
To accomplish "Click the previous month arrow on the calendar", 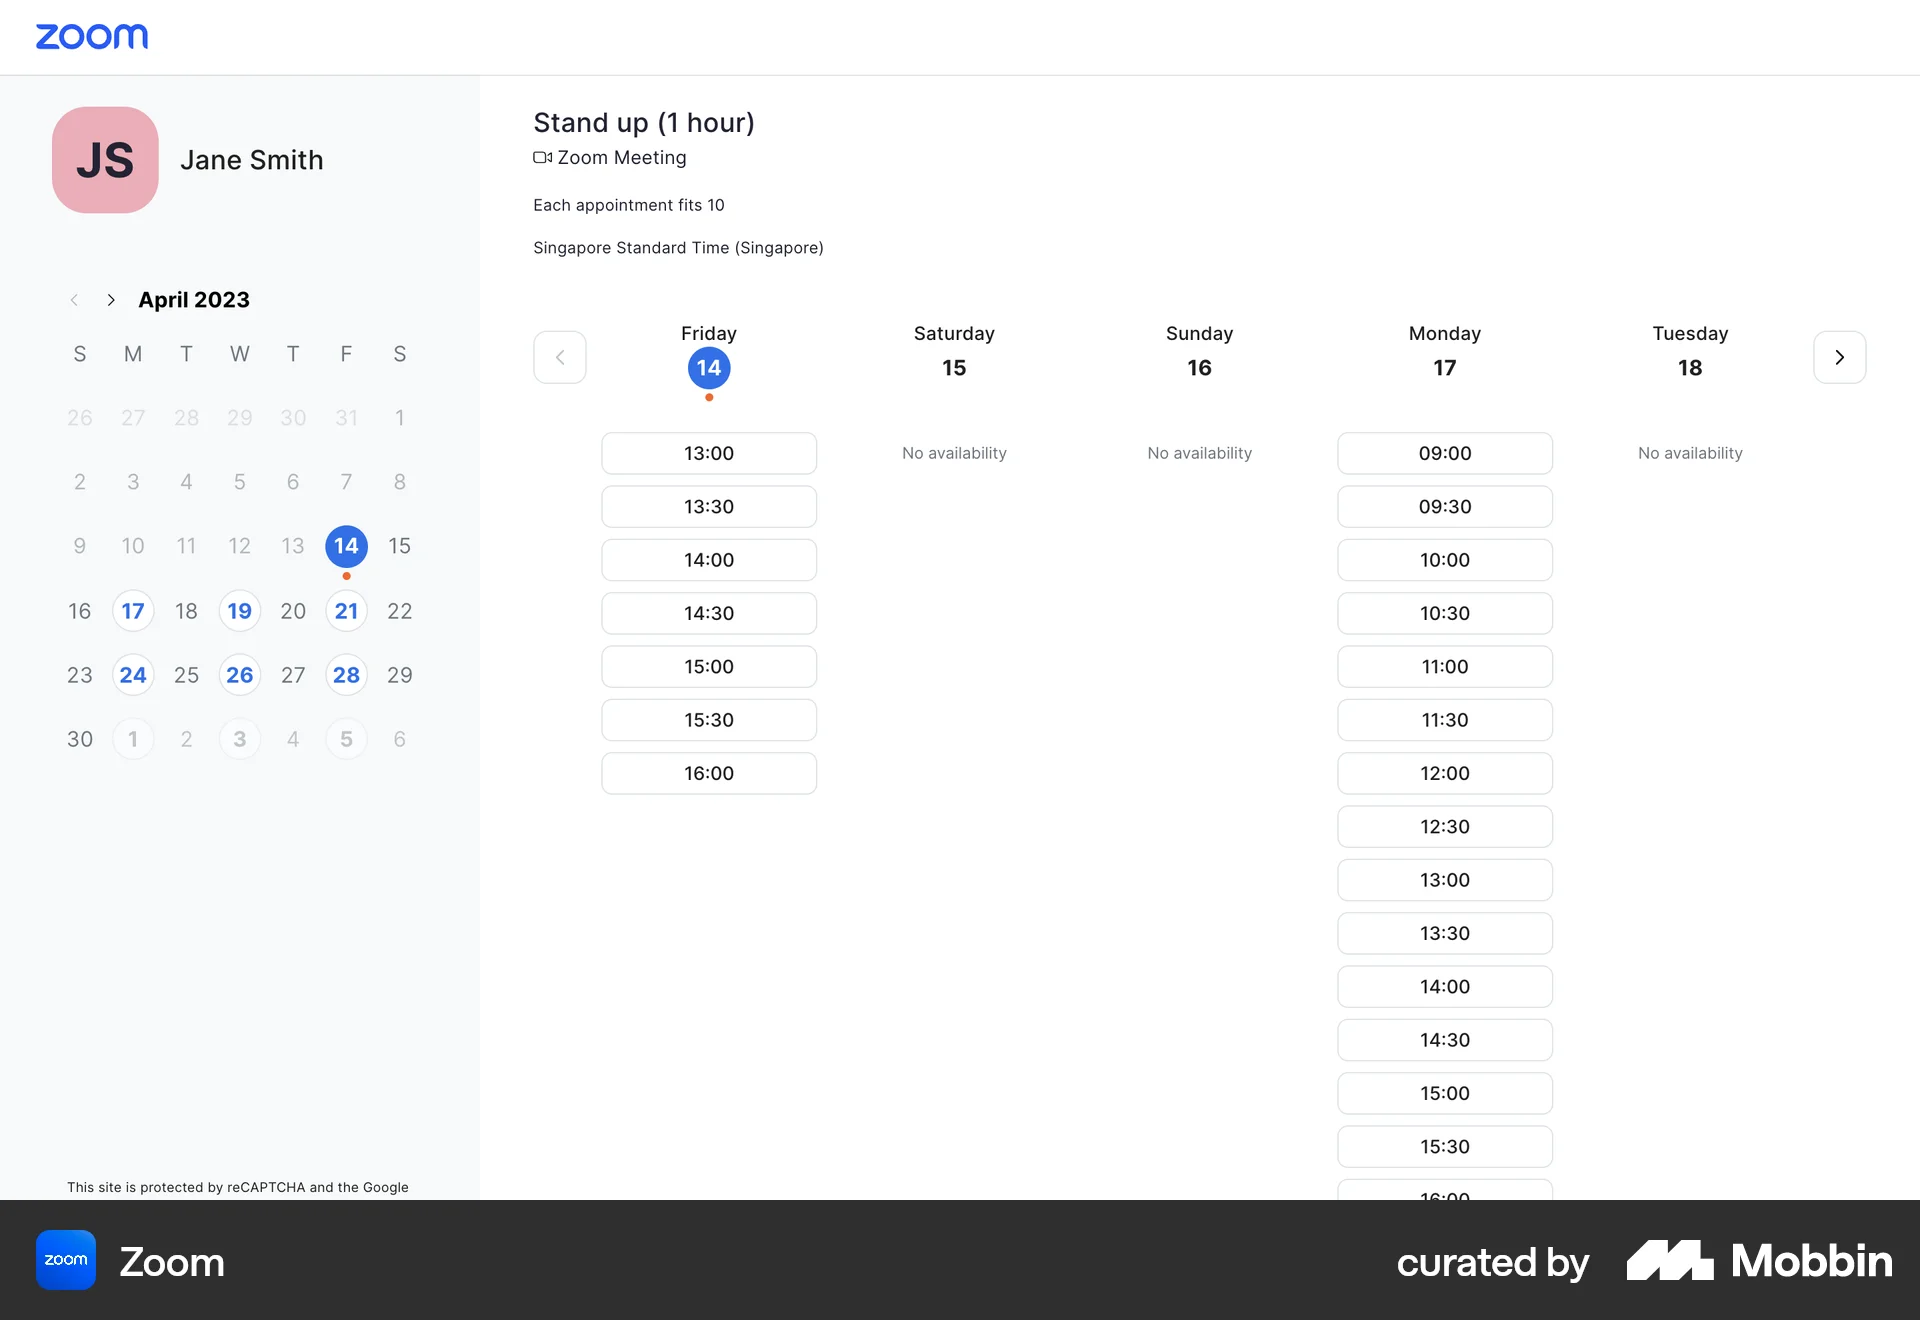I will pos(75,300).
